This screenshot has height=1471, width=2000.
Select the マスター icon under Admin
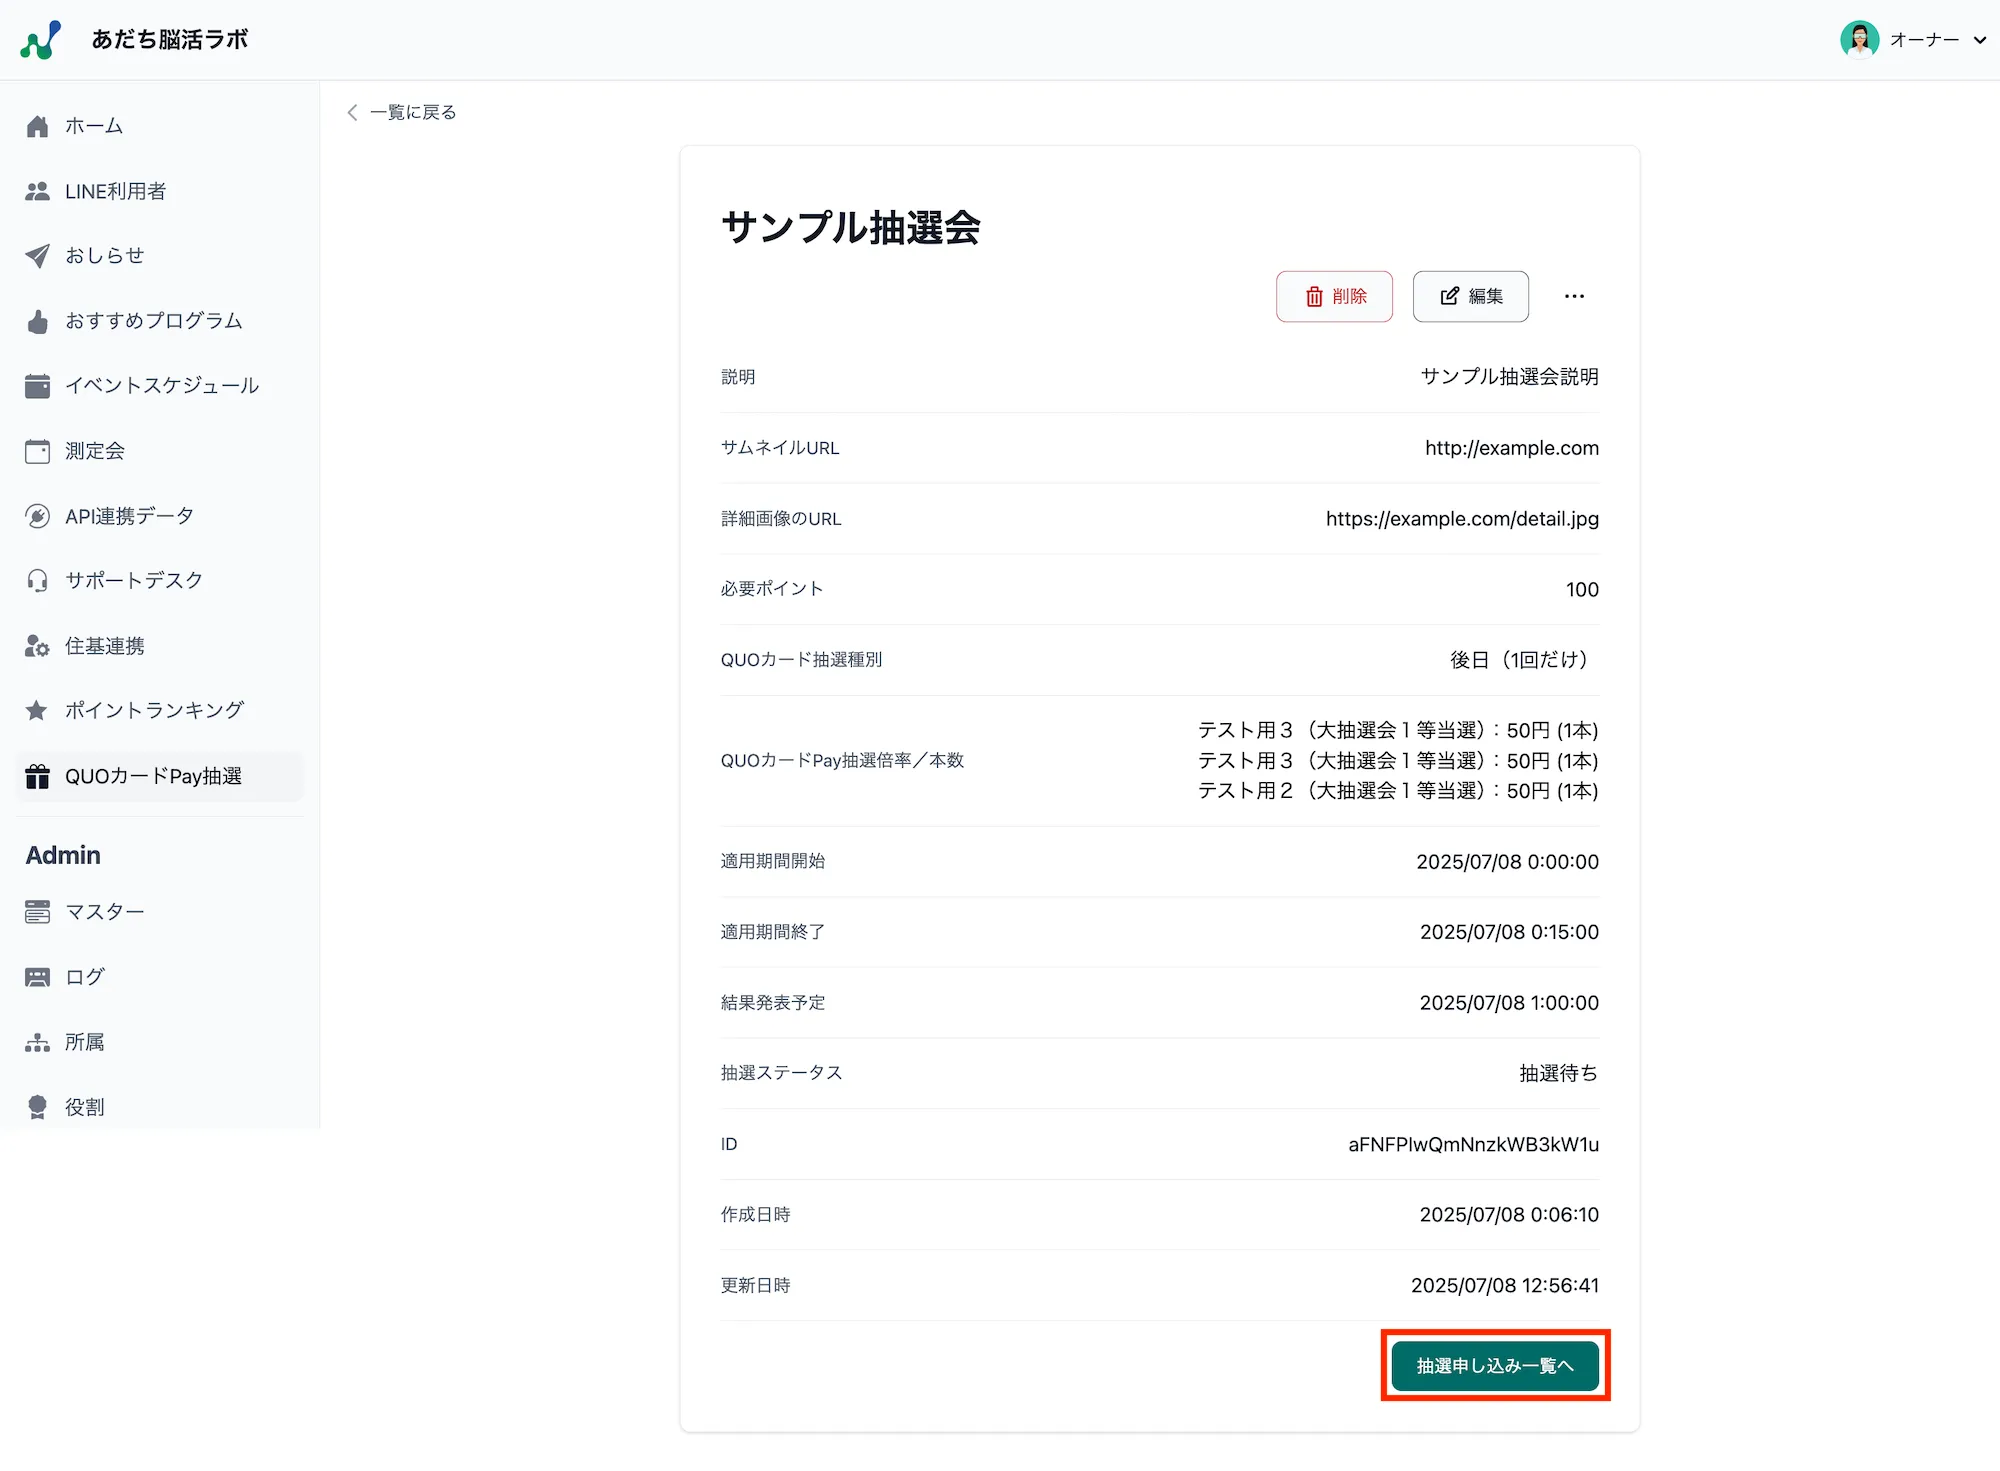coord(37,911)
